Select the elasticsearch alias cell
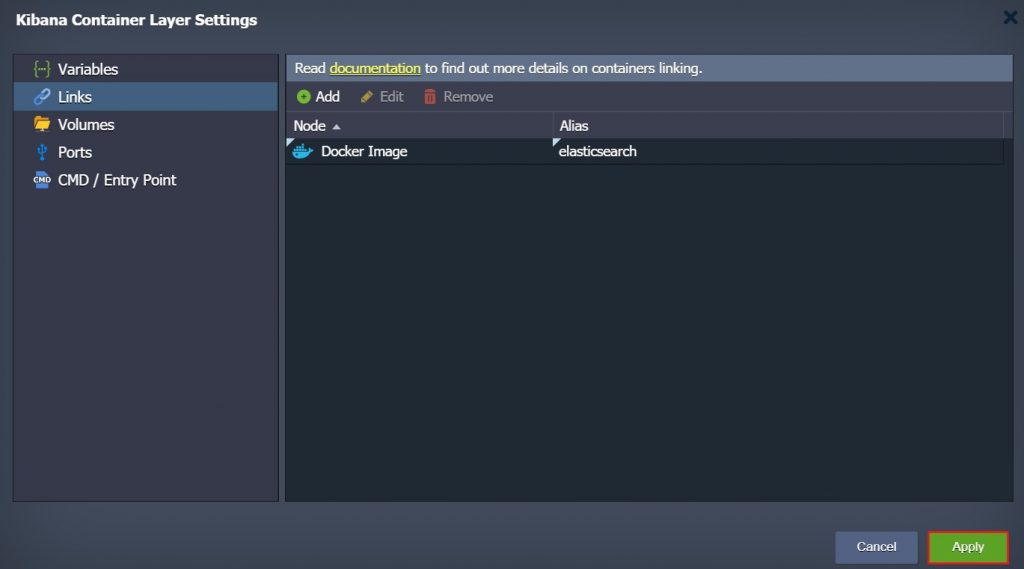Screen dimensions: 1024x569 [x=778, y=152]
